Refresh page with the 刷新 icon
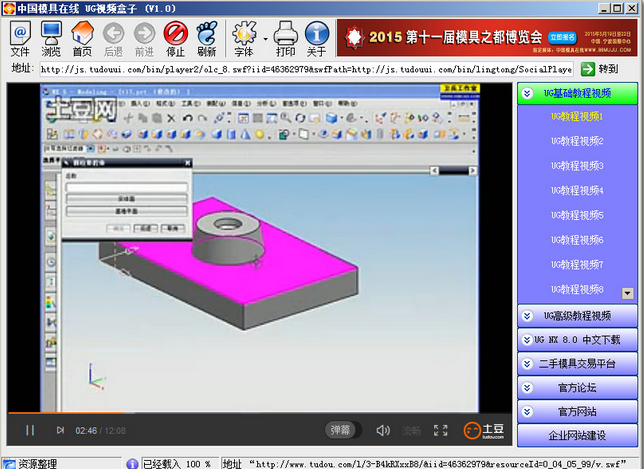644x469 pixels. pos(206,39)
